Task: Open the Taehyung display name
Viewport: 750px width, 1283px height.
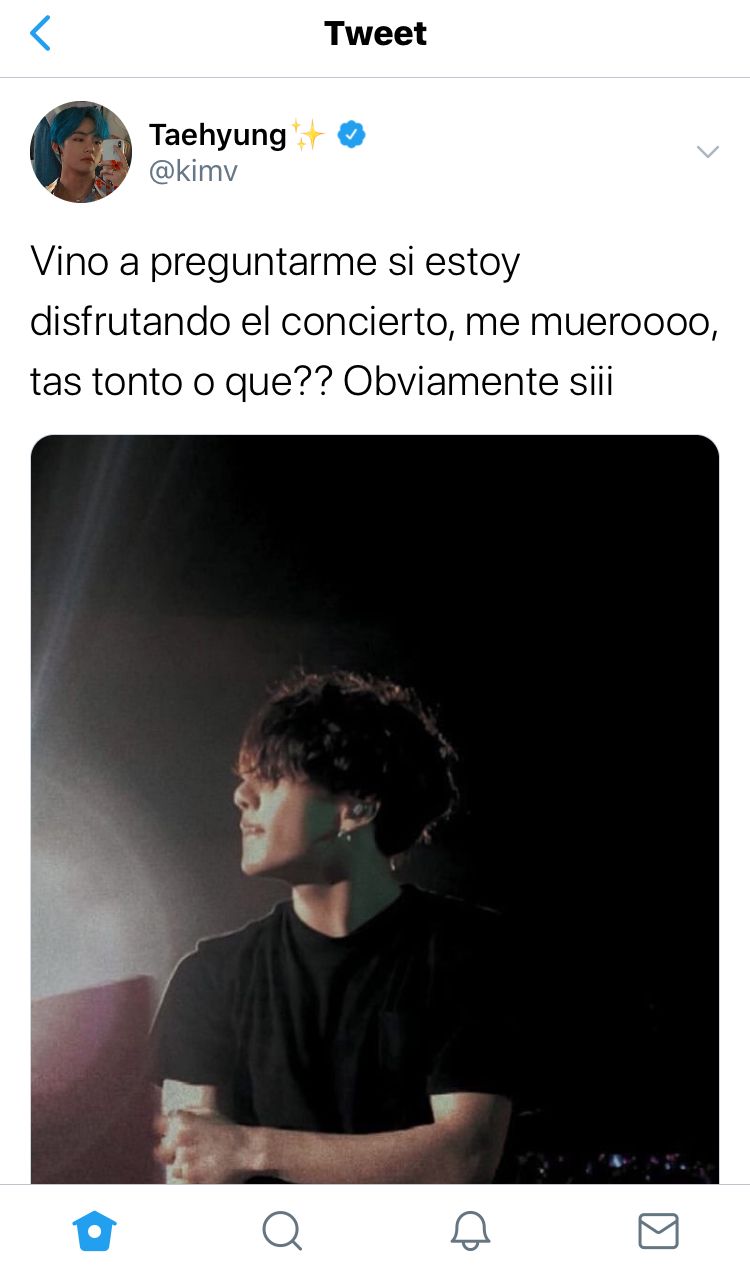Action: pos(218,134)
